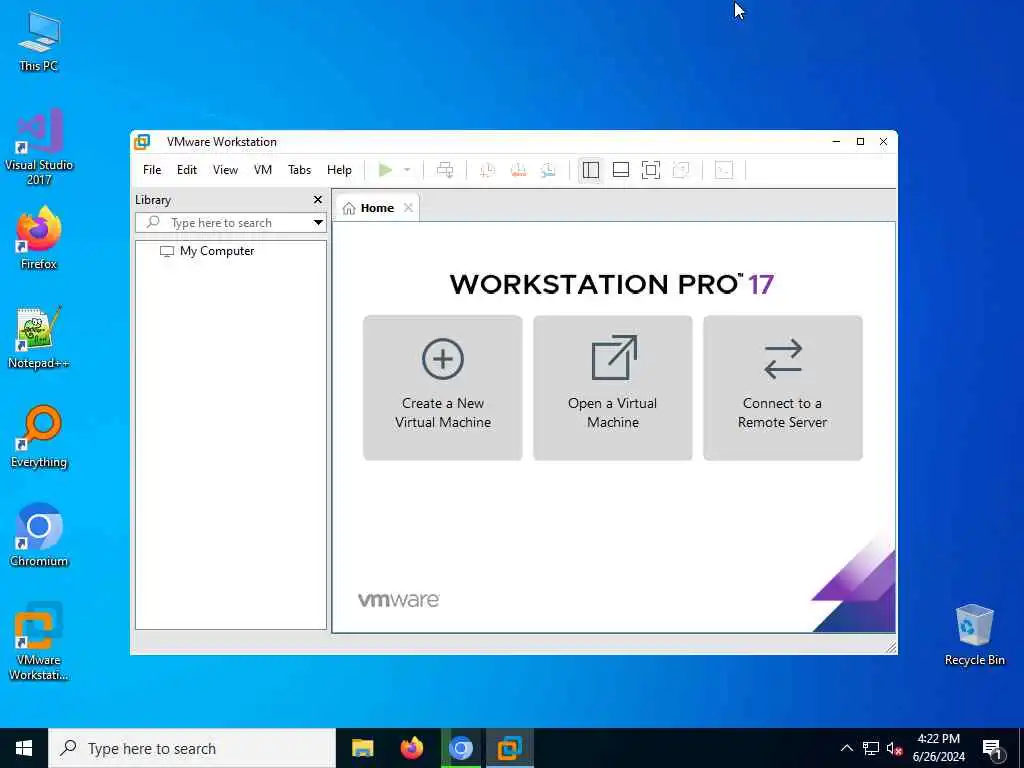Click the console view toolbar icon
The width and height of the screenshot is (1024, 768).
coord(724,170)
